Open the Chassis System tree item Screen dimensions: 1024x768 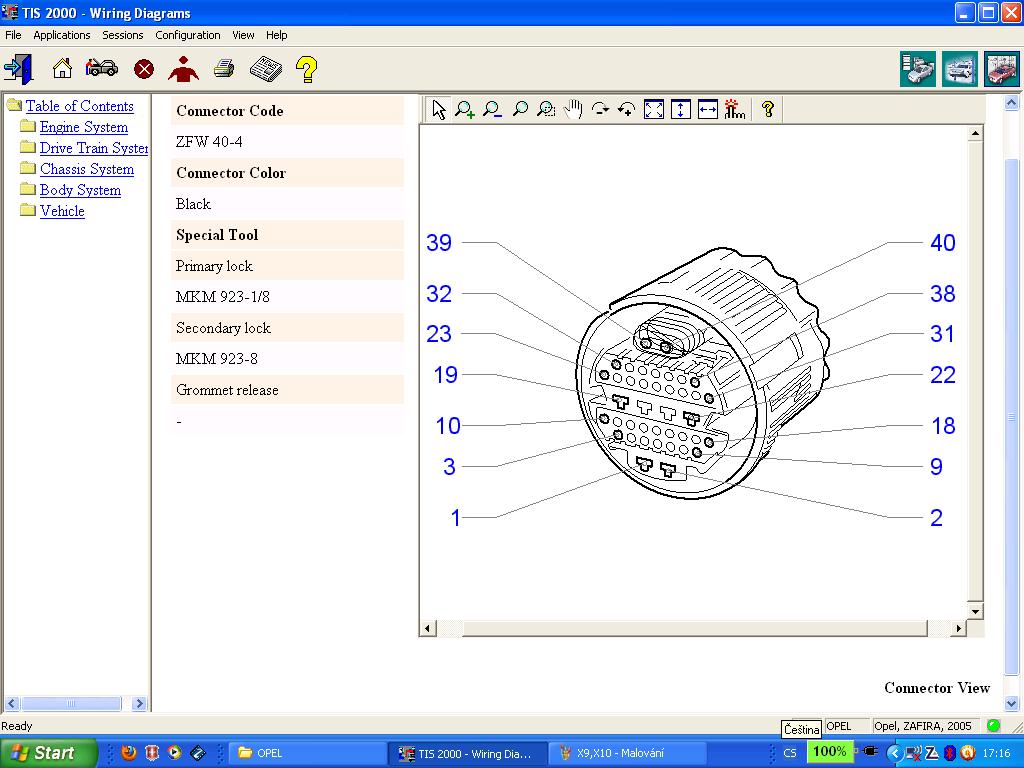86,169
